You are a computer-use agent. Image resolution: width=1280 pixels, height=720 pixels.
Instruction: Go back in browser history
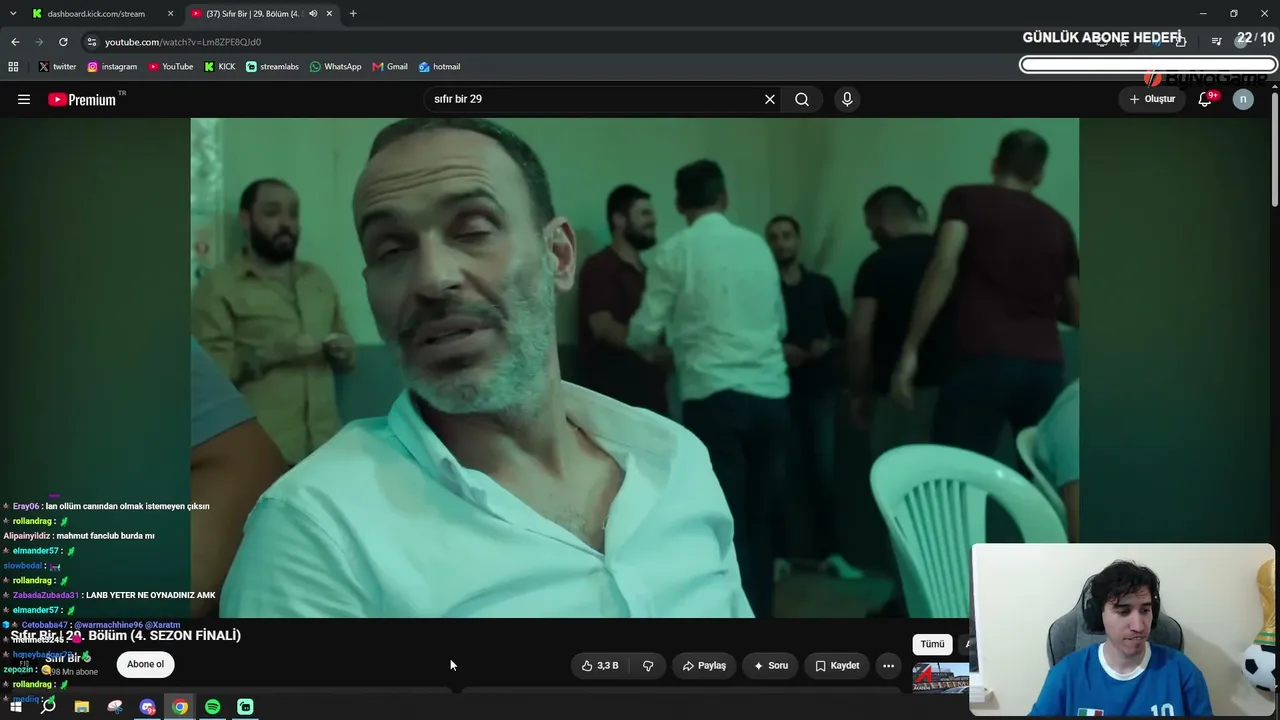point(15,42)
